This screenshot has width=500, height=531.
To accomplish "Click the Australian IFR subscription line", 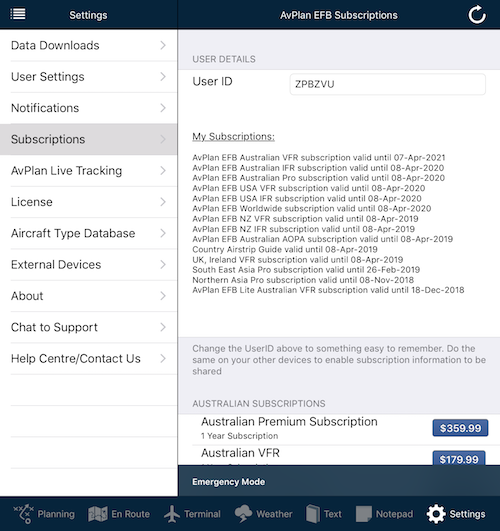I will click(318, 168).
